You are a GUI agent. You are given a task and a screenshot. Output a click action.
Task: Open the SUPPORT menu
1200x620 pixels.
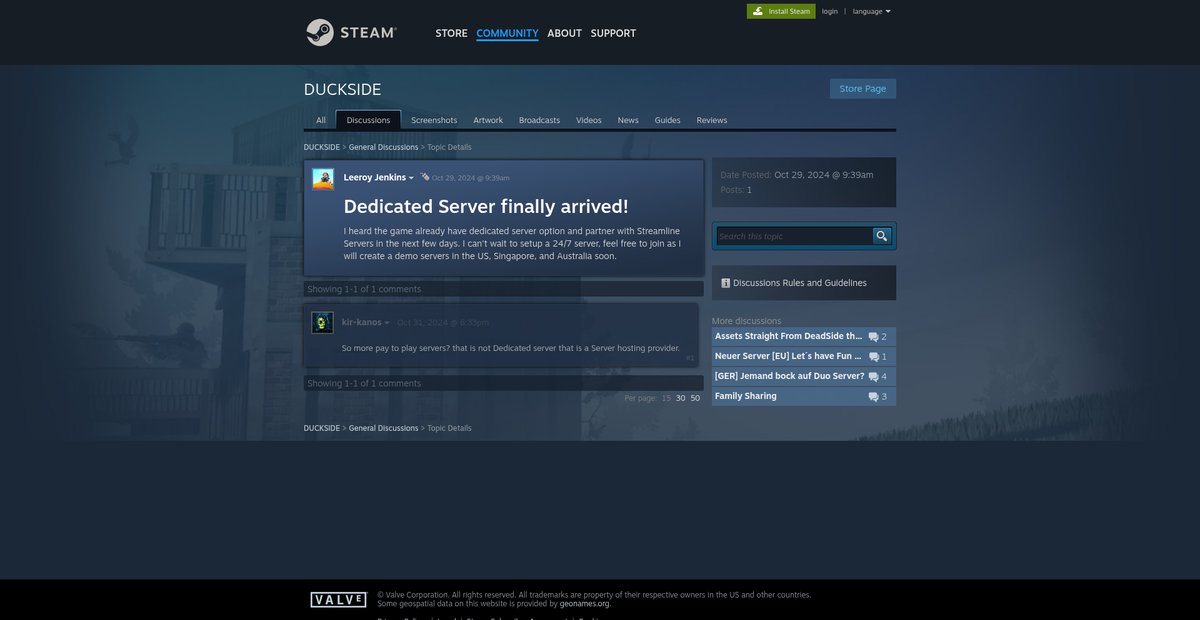613,33
